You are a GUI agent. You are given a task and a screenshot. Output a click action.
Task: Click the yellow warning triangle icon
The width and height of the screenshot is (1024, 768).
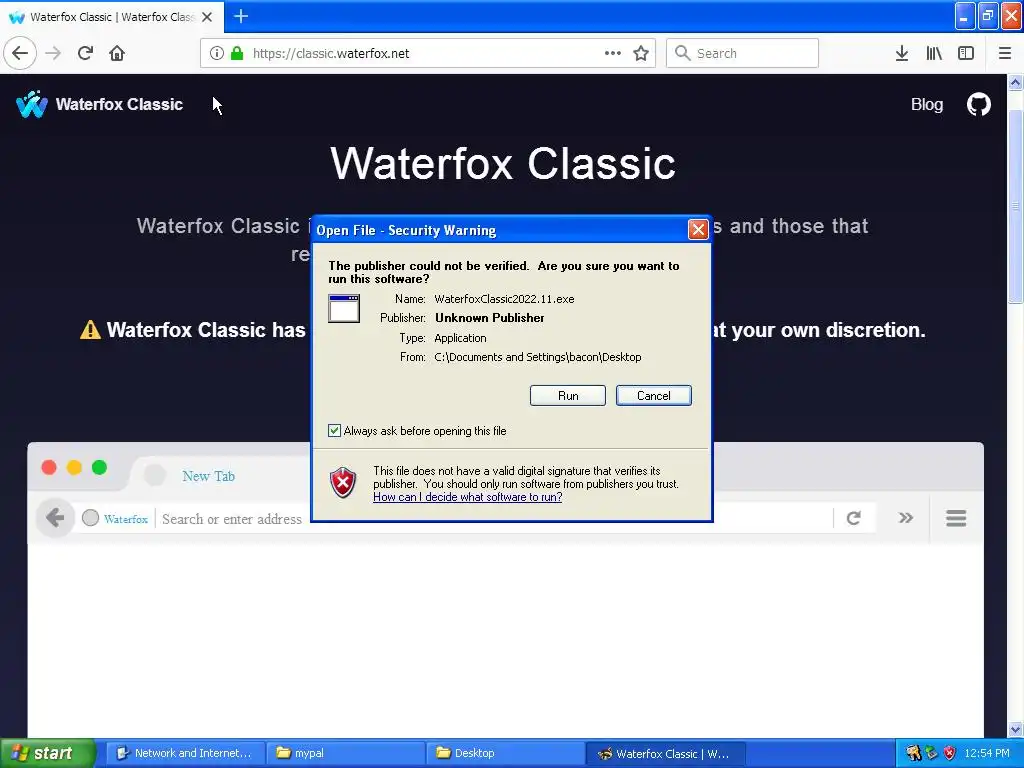pos(90,330)
